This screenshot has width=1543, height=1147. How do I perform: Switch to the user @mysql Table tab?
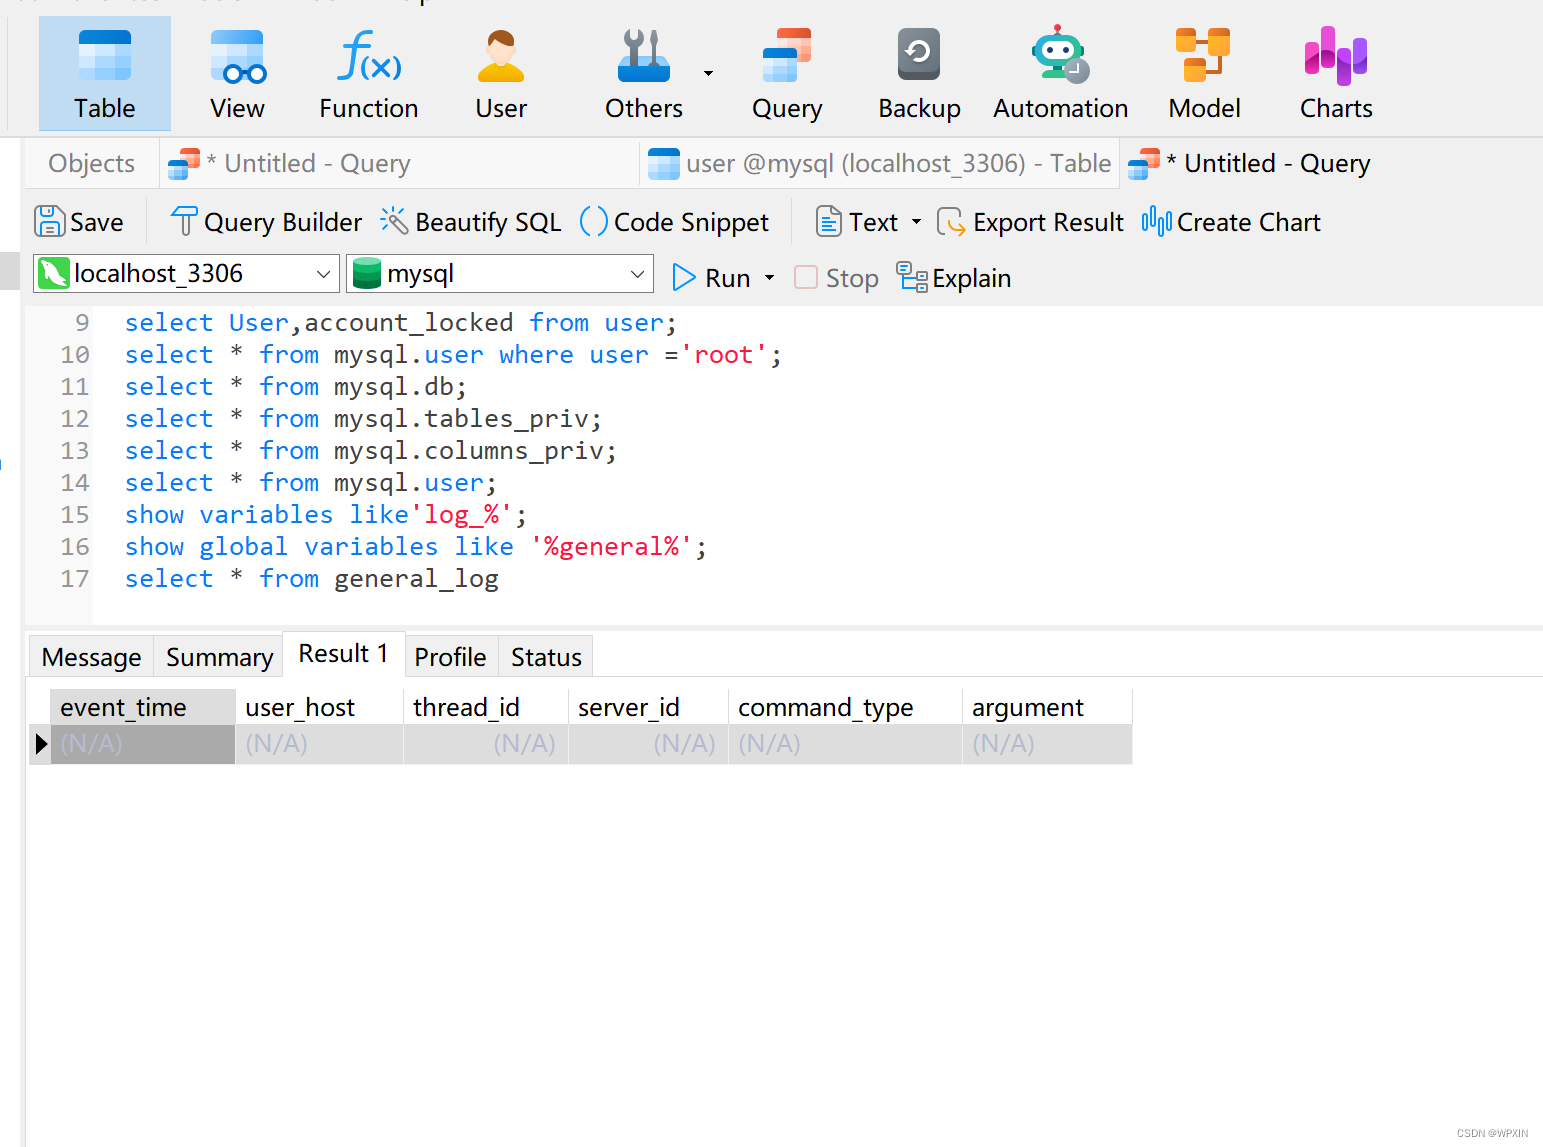(x=880, y=163)
